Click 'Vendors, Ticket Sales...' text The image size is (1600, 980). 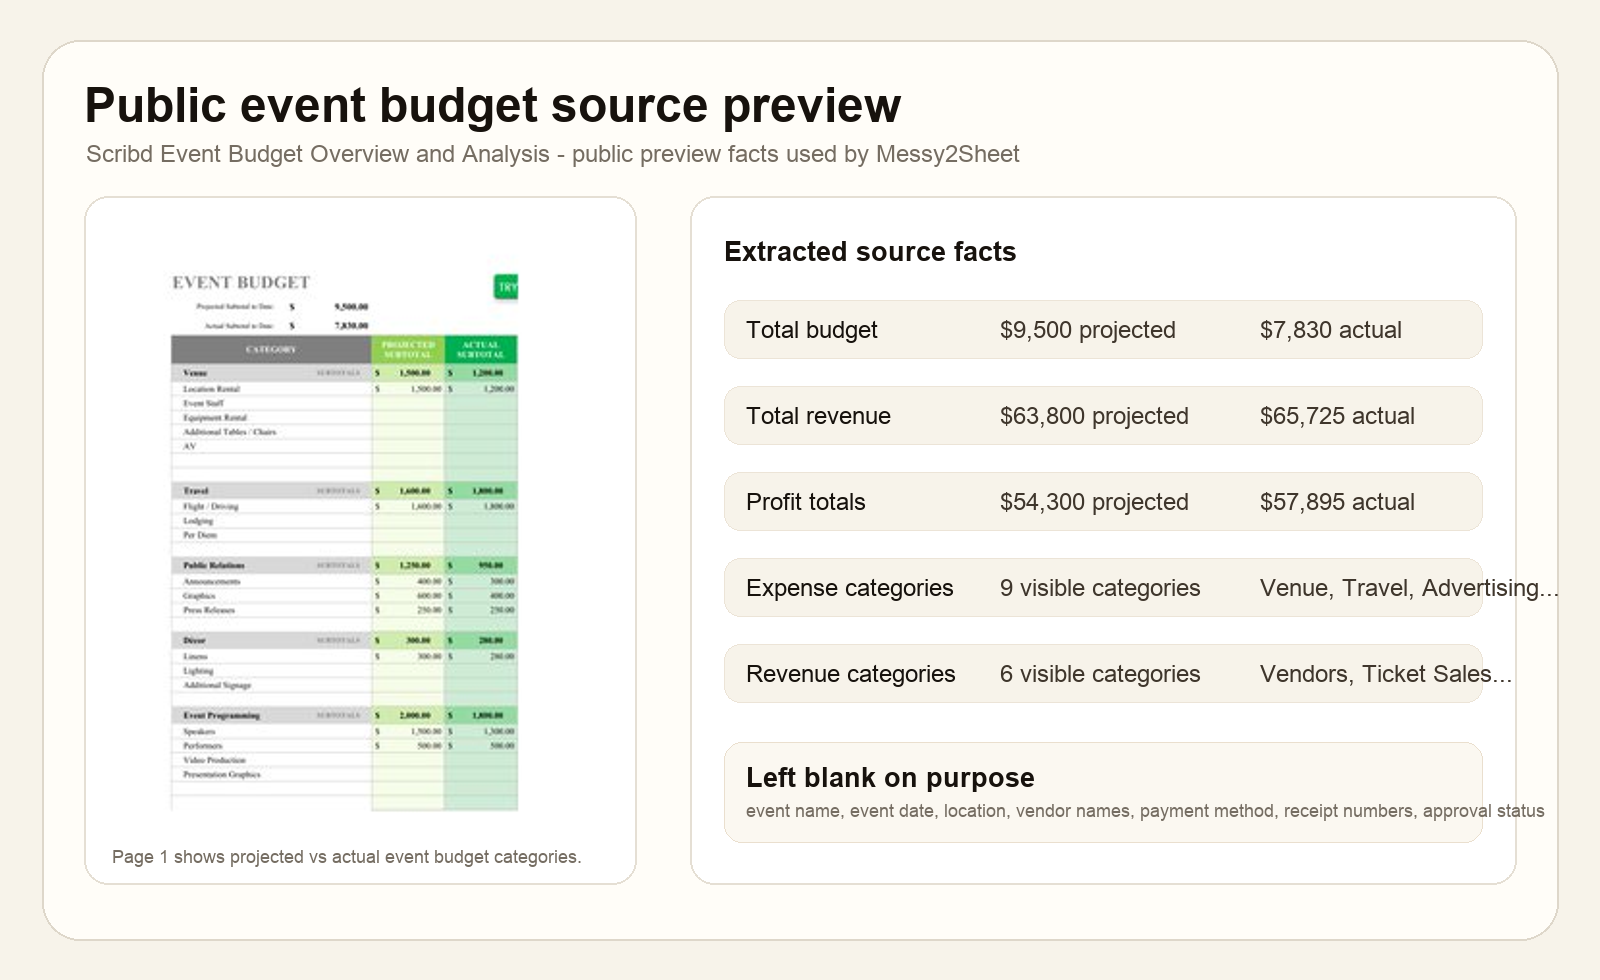pos(1386,674)
